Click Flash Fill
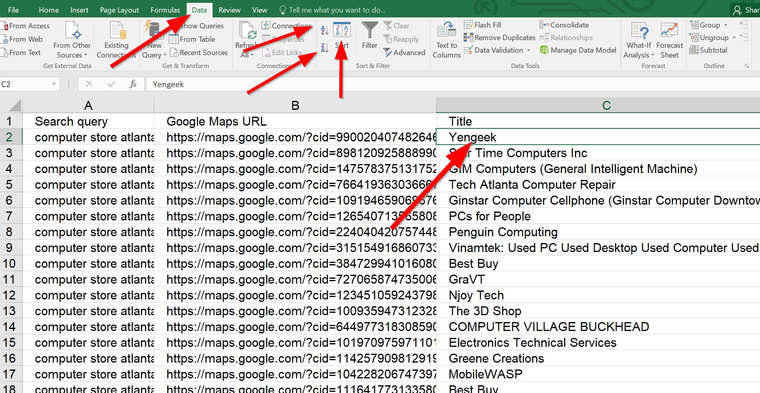The width and height of the screenshot is (760, 393). click(x=482, y=25)
